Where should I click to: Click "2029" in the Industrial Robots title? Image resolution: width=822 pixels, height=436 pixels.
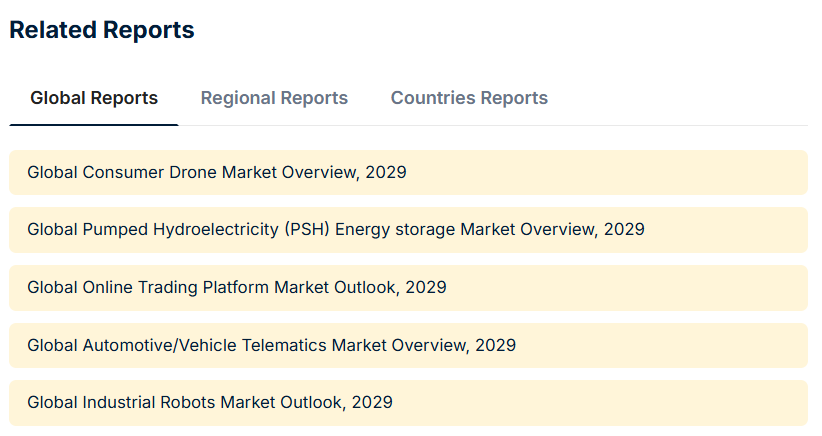click(x=372, y=403)
